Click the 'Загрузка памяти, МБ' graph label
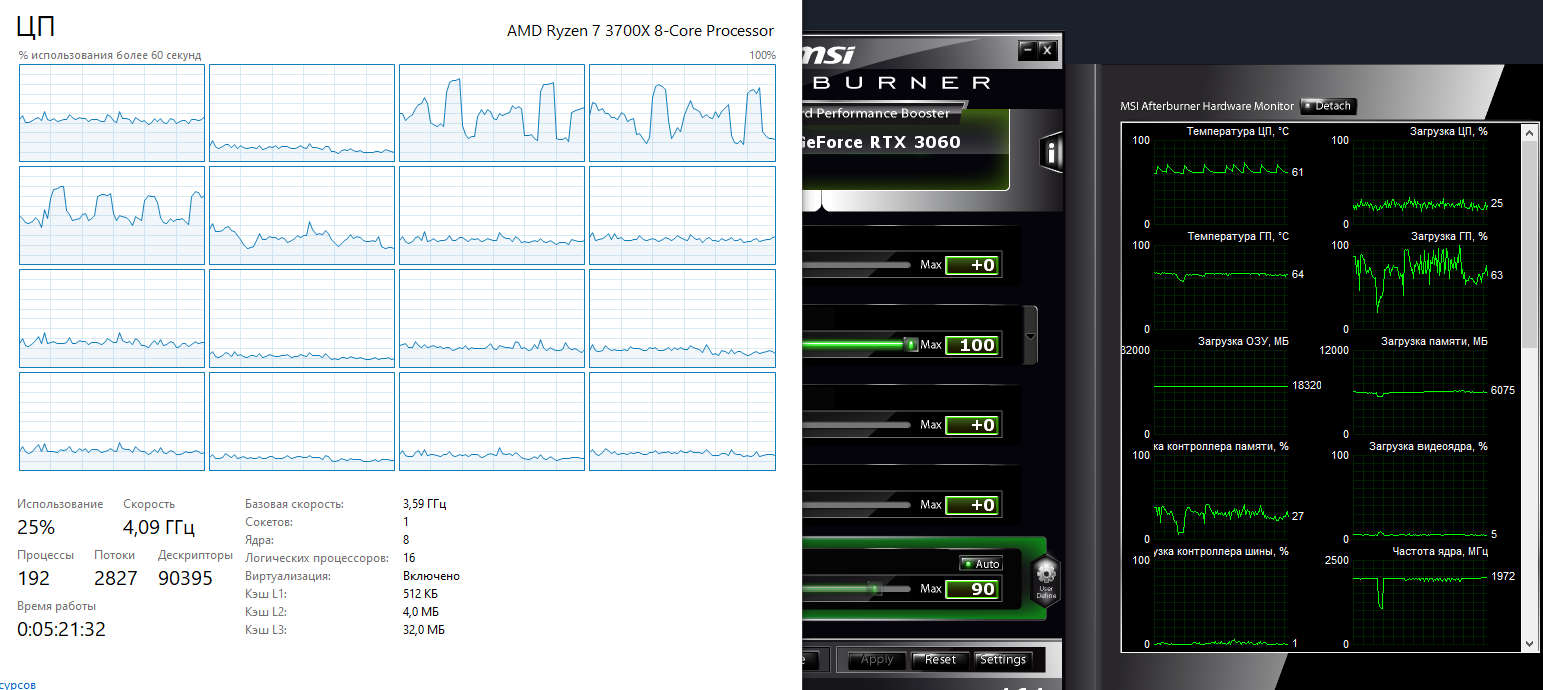Screen dimensions: 1543x690 (1435, 341)
